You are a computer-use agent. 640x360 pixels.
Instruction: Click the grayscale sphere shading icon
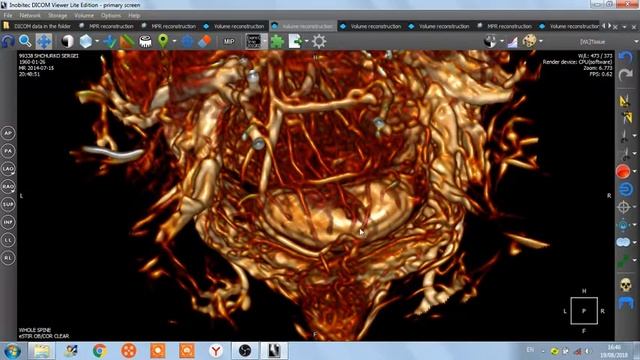(490, 41)
